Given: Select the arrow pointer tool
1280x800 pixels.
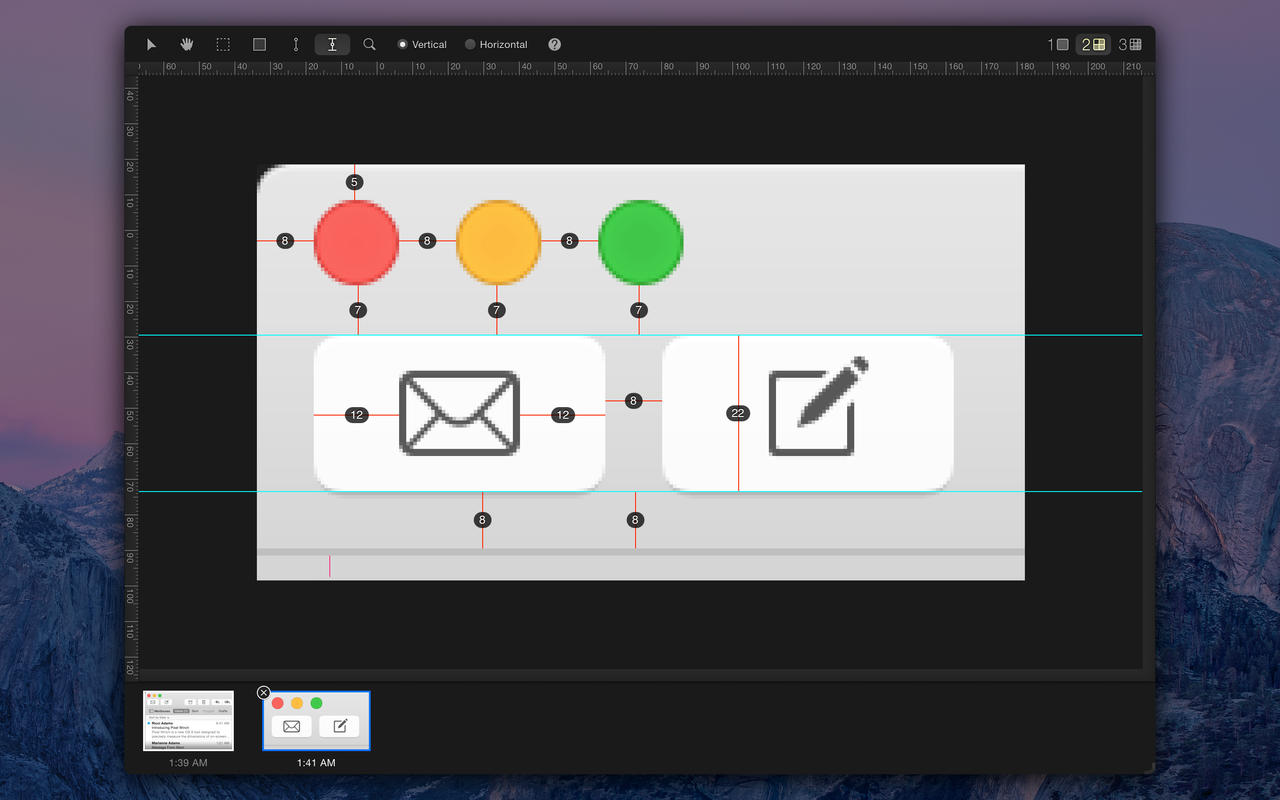Looking at the screenshot, I should [151, 44].
